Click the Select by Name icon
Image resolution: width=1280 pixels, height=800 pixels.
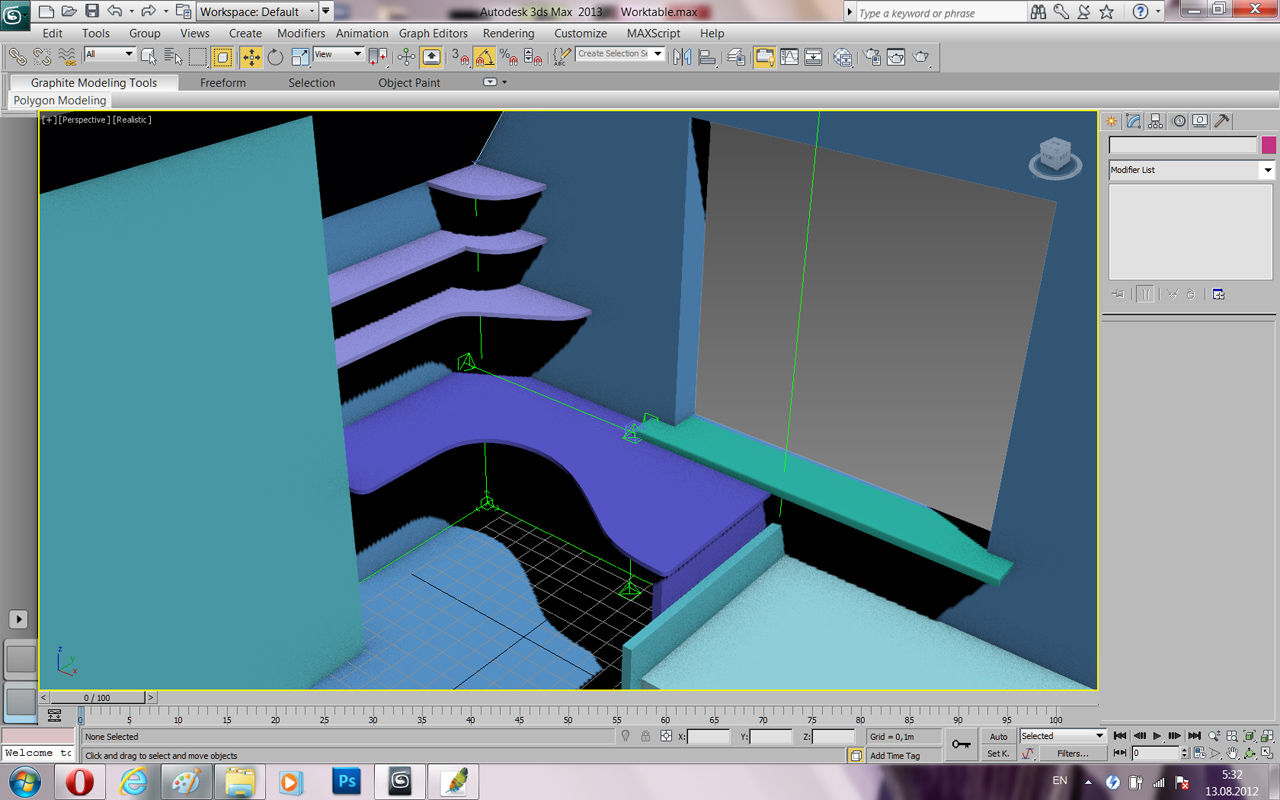(x=173, y=57)
